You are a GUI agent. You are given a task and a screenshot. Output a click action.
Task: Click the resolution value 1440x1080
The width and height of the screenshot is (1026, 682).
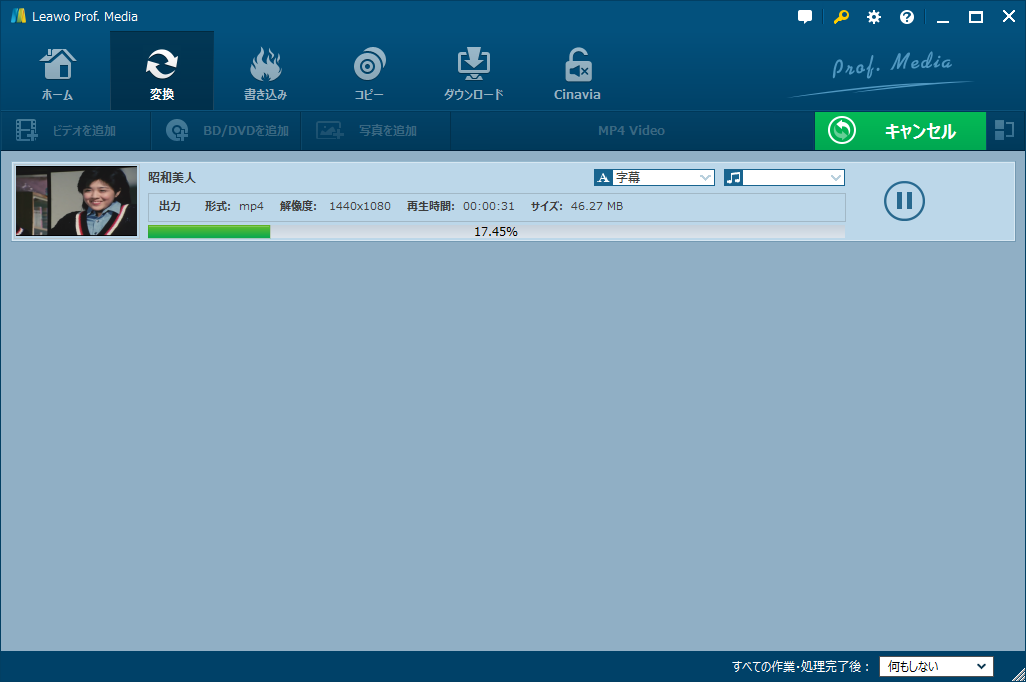pyautogui.click(x=360, y=206)
